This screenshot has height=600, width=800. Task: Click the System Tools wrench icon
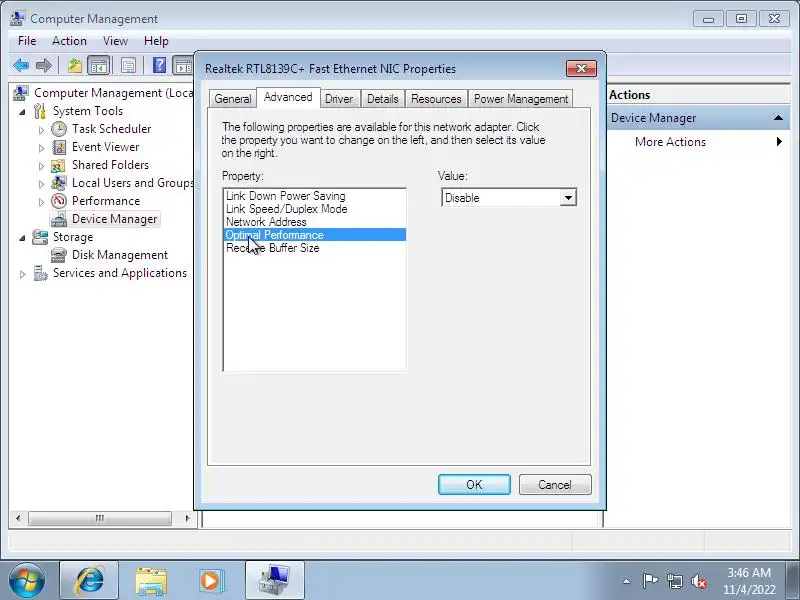(x=40, y=111)
